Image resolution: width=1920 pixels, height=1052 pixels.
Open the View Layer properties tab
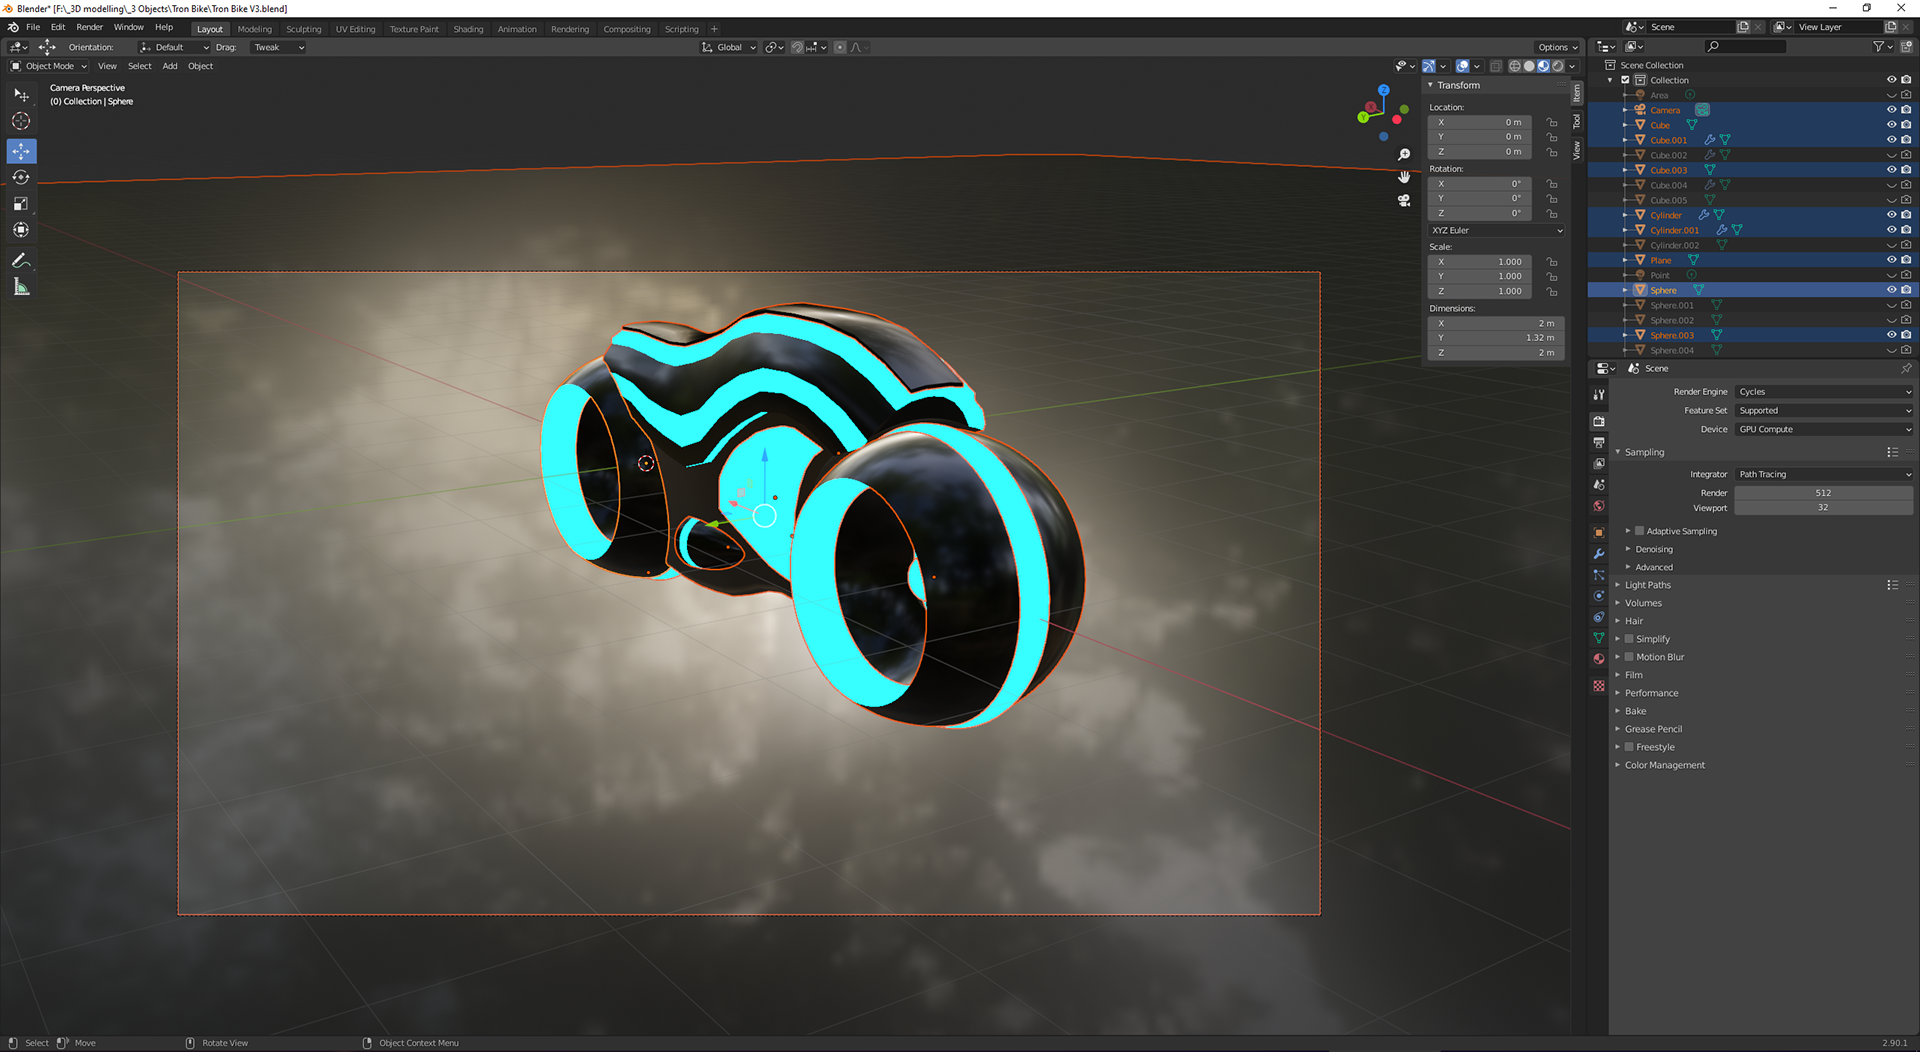[1599, 463]
